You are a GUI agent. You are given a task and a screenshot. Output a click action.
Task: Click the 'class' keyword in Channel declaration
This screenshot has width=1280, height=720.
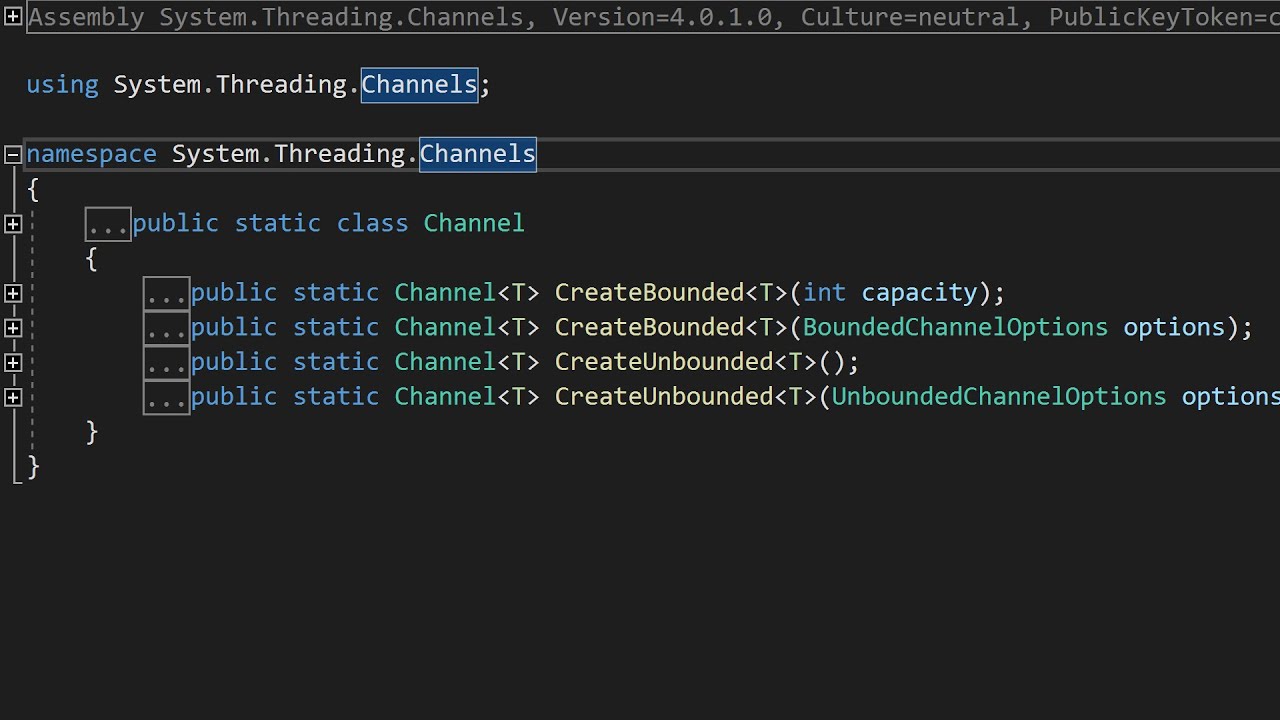coord(372,223)
